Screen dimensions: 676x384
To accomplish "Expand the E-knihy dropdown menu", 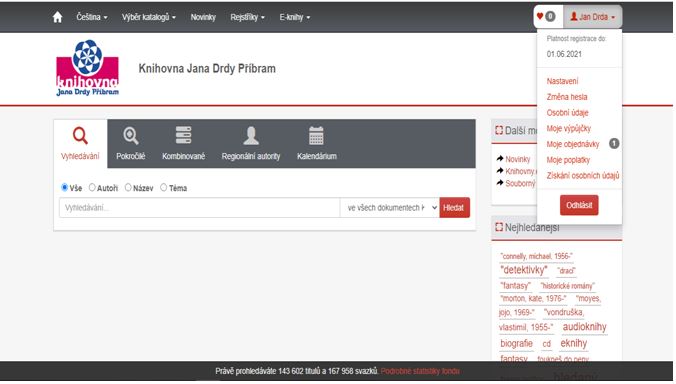I will point(294,17).
